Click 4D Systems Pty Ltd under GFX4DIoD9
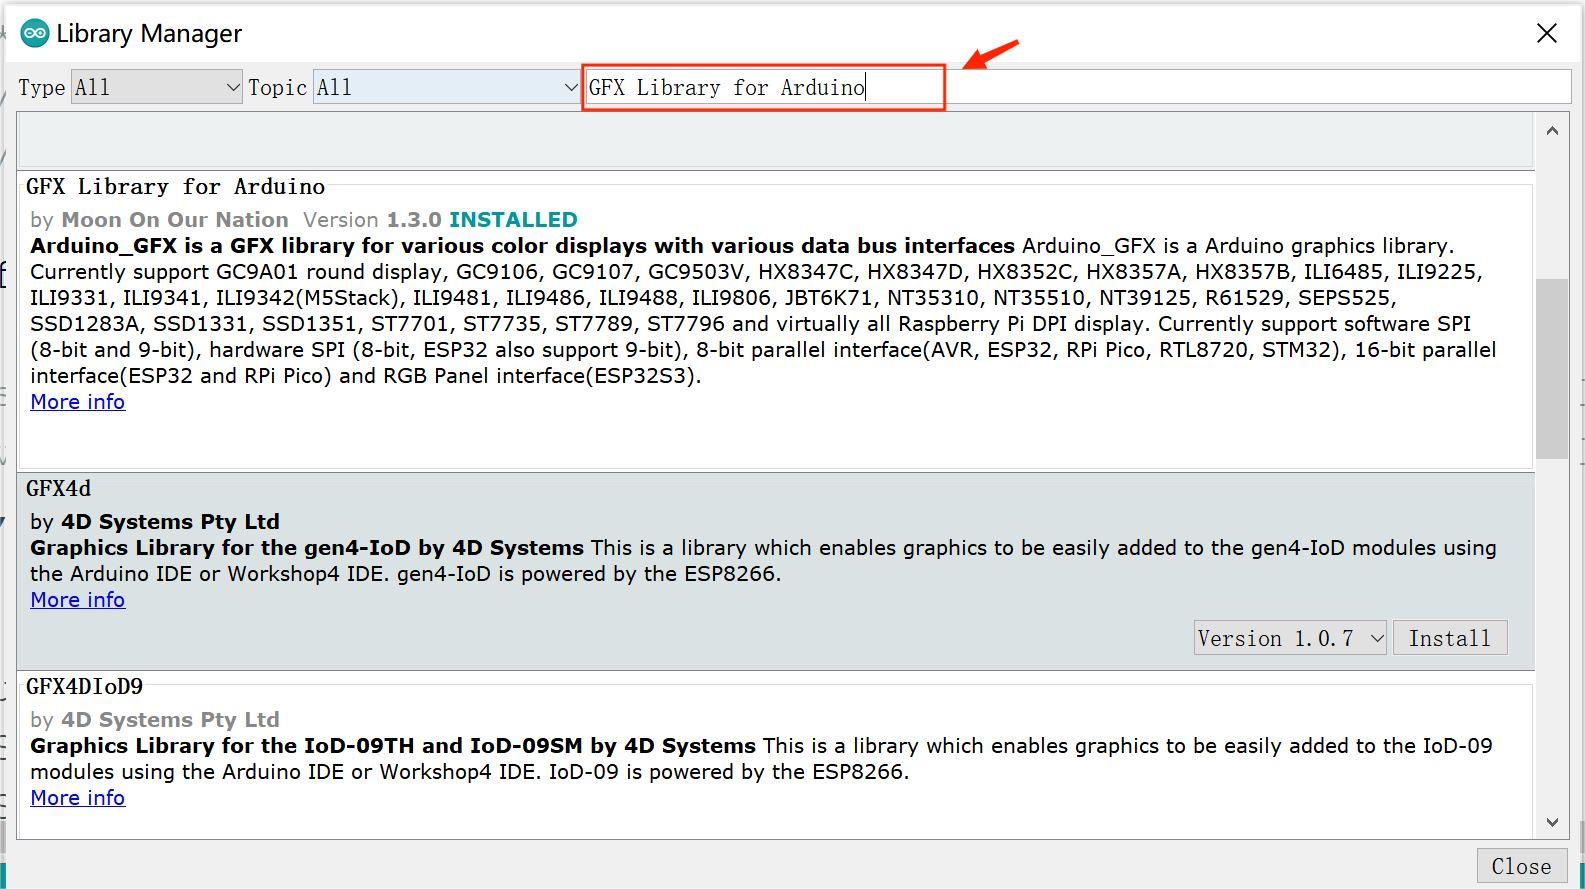This screenshot has height=889, width=1585. point(170,720)
